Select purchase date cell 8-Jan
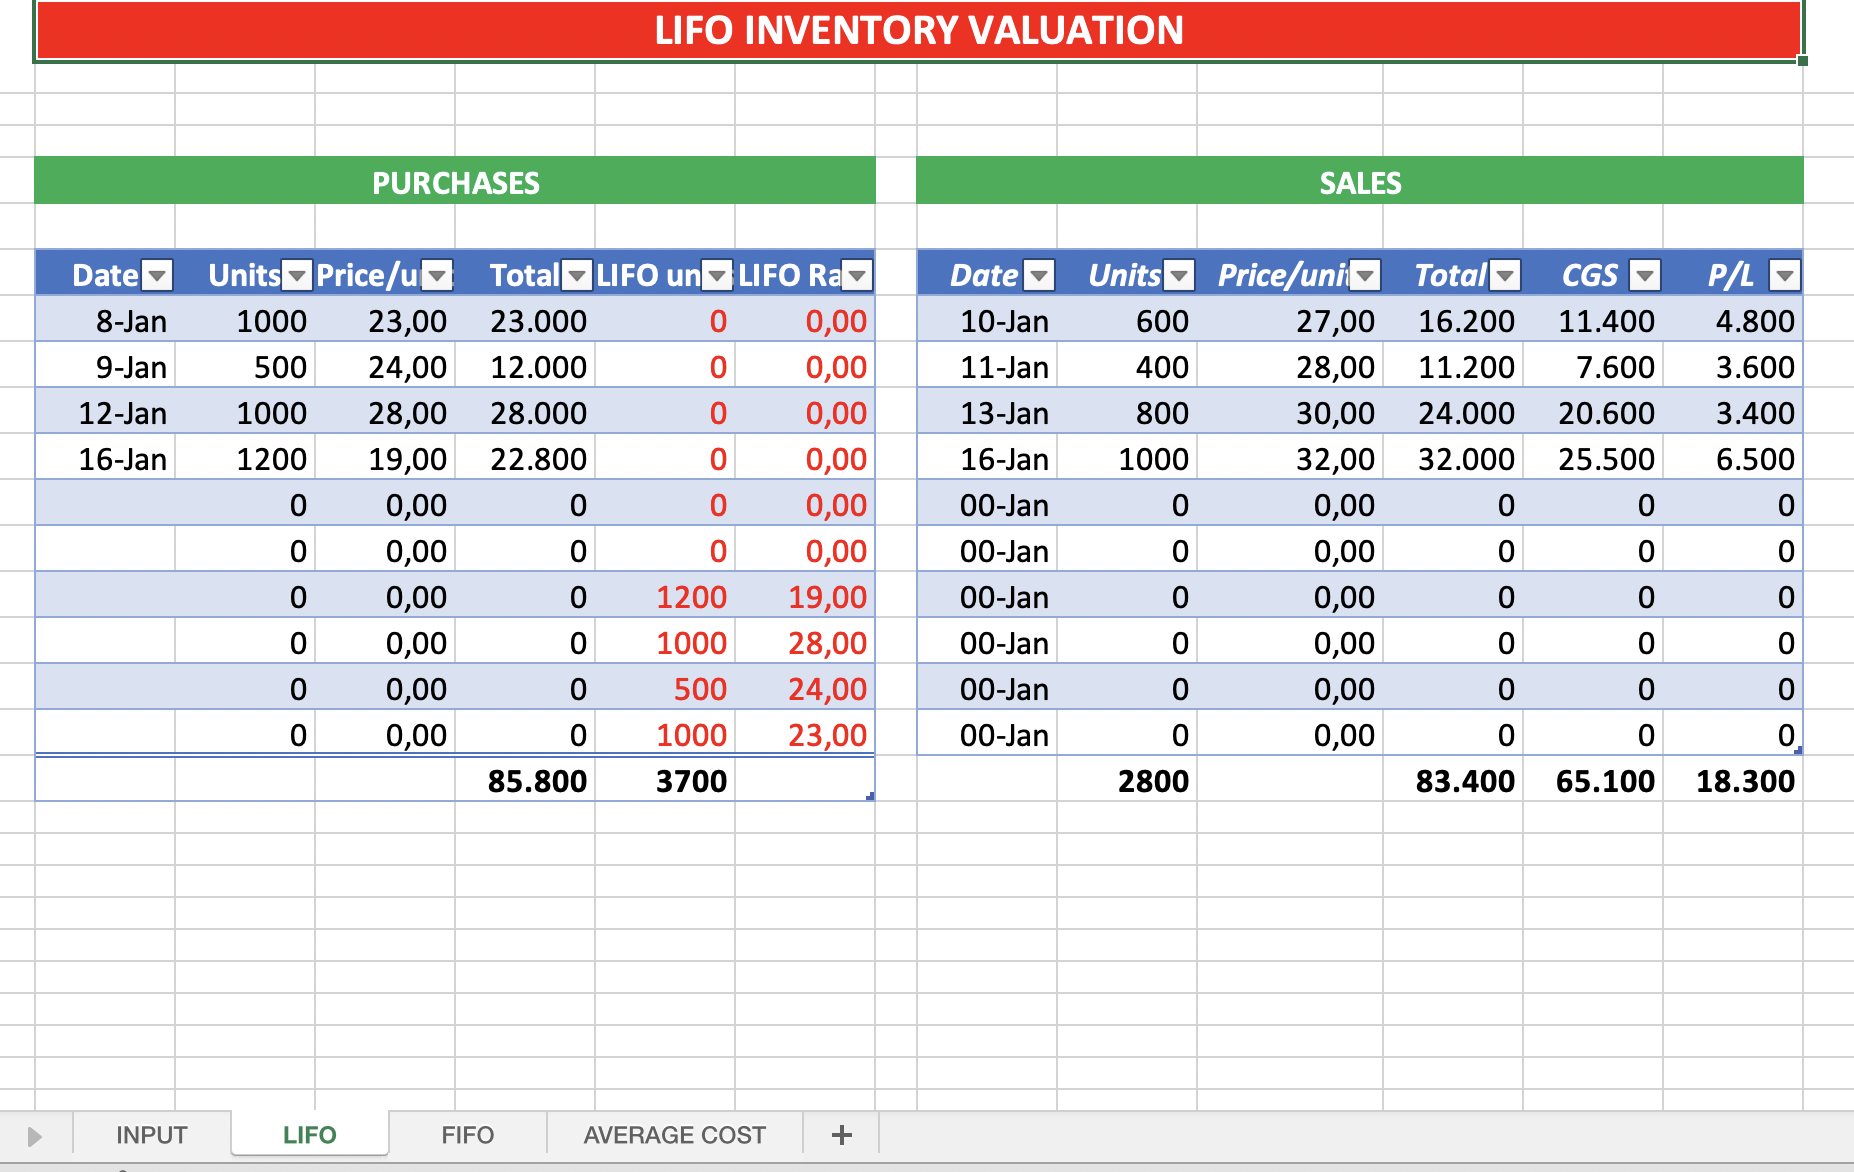The image size is (1854, 1172). pyautogui.click(x=105, y=321)
